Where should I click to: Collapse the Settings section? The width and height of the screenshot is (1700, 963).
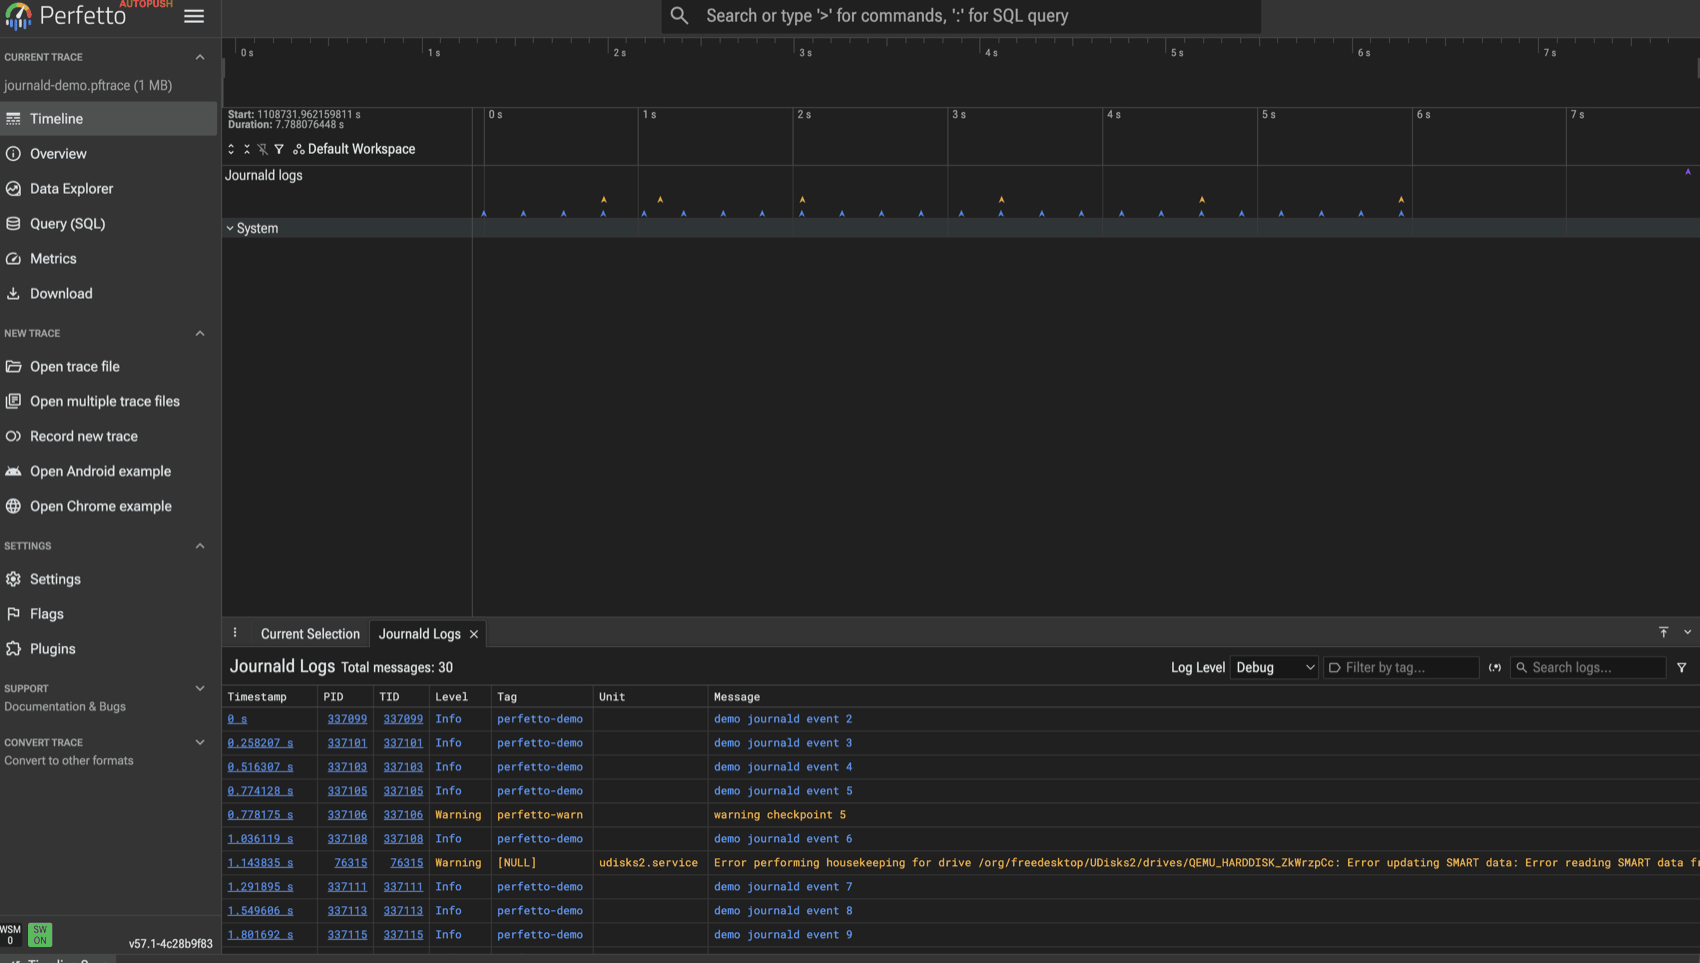[x=200, y=546]
